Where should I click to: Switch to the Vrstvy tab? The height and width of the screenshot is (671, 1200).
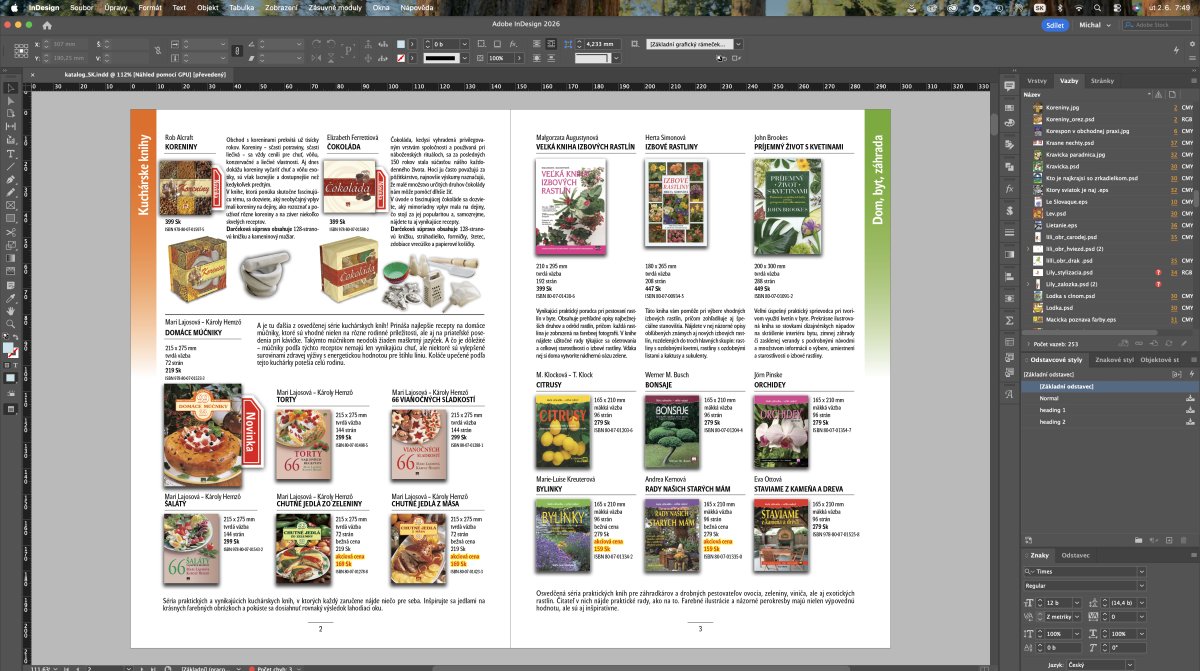1037,80
